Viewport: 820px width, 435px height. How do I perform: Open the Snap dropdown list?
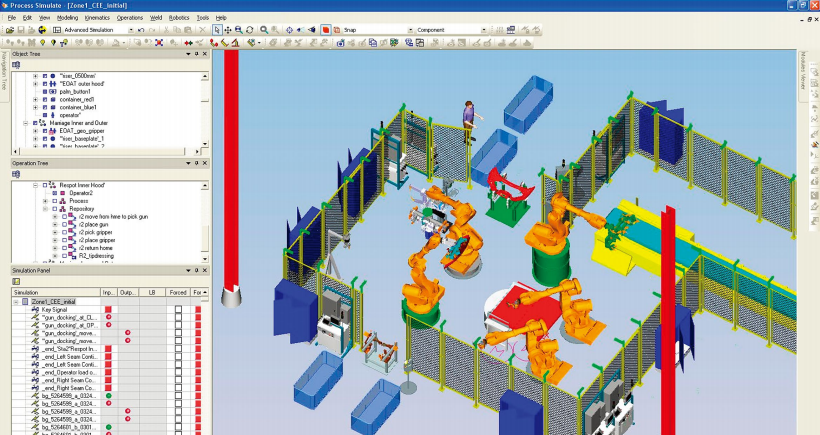coord(411,30)
